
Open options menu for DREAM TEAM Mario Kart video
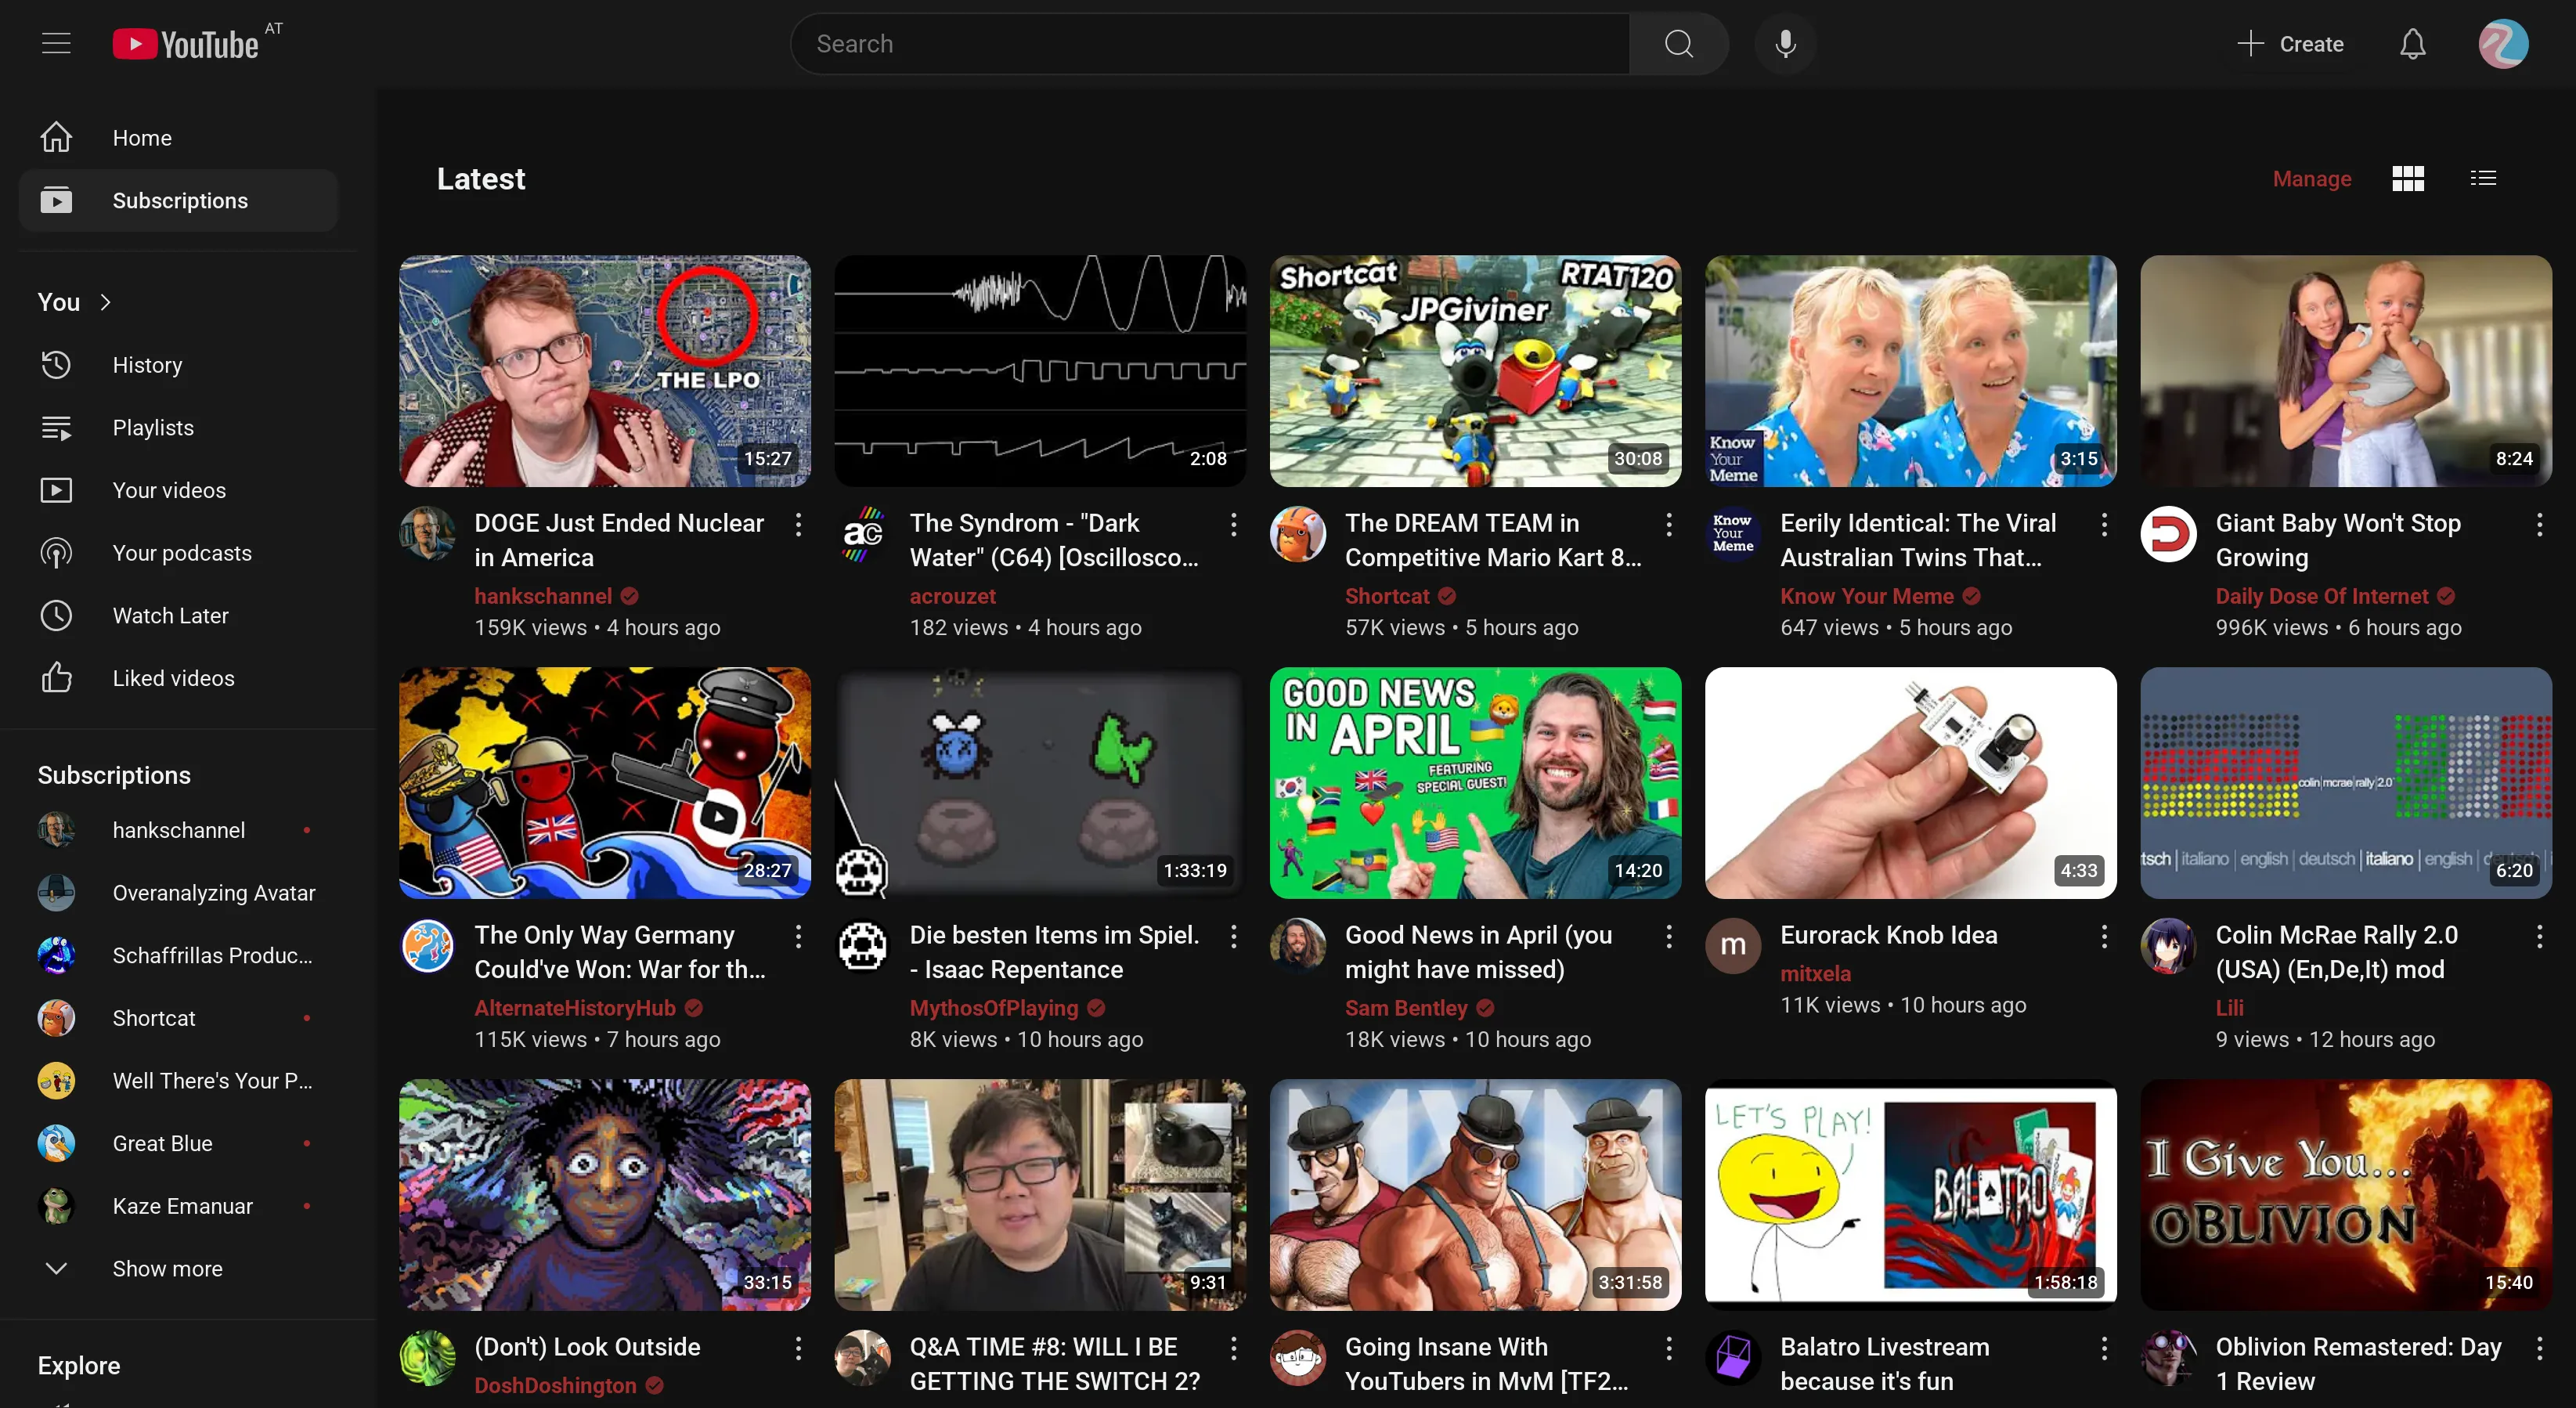[1669, 525]
